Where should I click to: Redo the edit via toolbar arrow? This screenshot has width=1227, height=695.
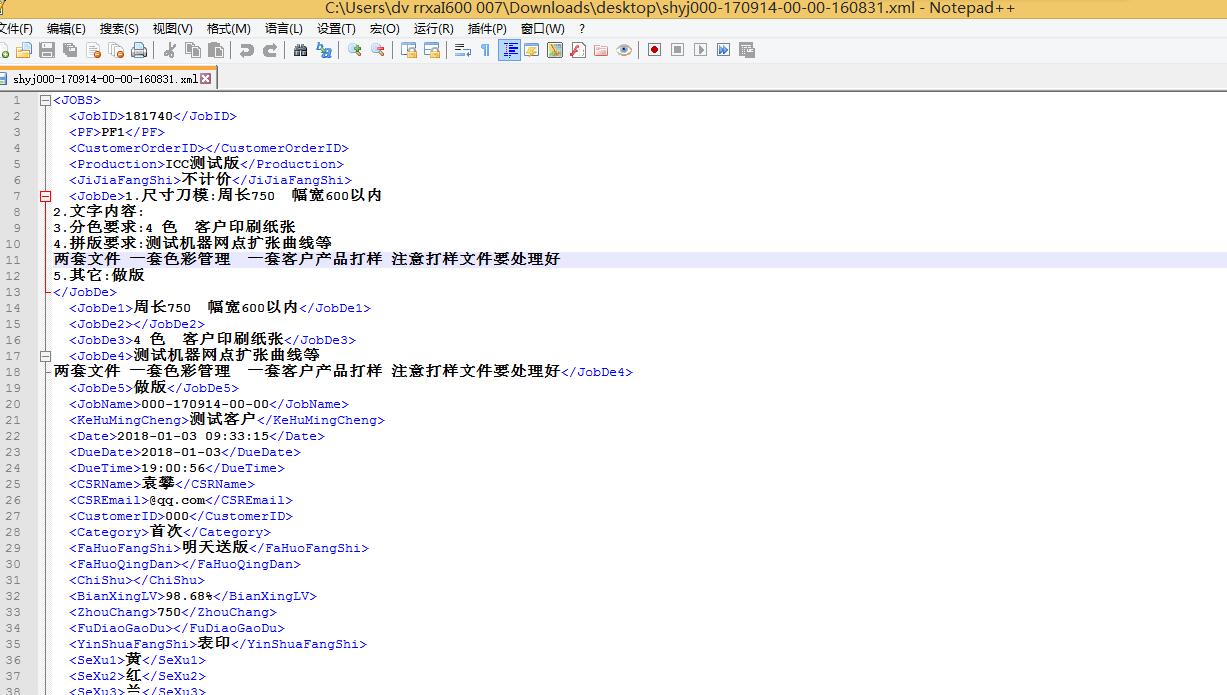pyautogui.click(x=270, y=50)
